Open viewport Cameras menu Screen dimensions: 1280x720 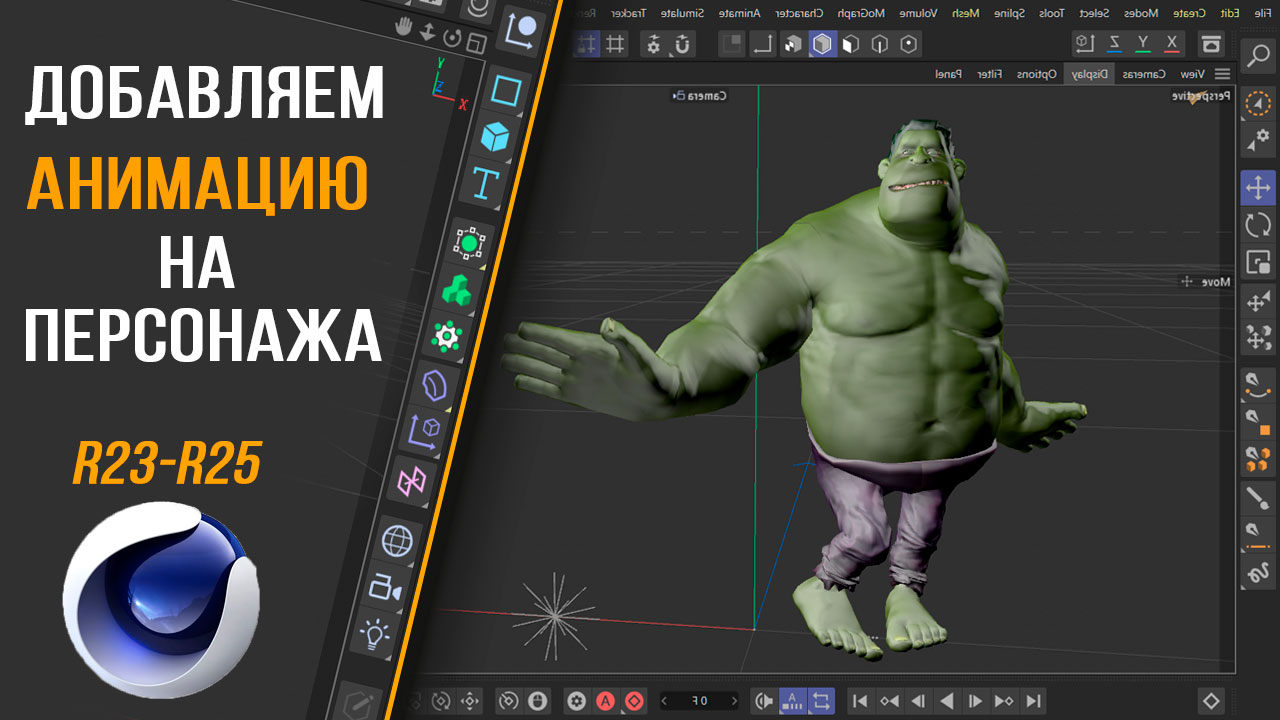1143,74
